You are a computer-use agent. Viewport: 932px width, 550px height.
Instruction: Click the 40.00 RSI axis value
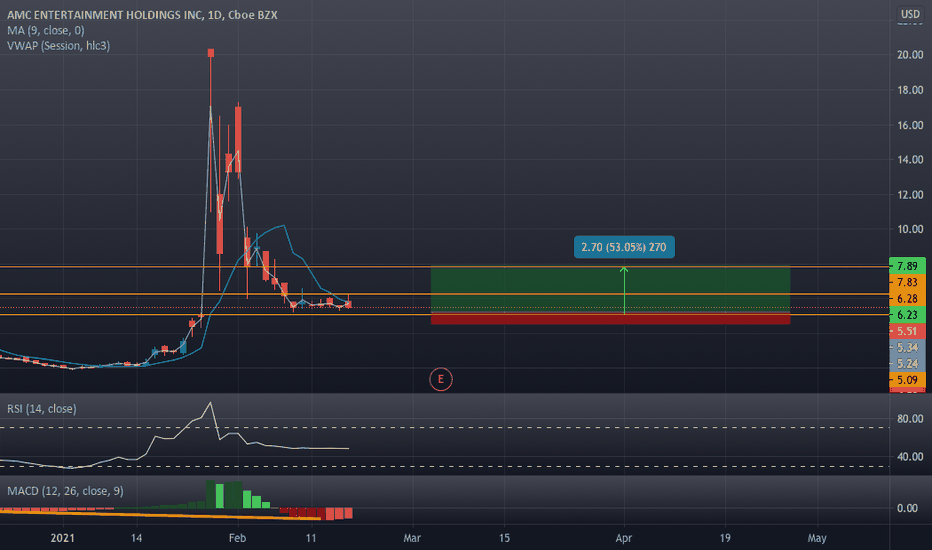pyautogui.click(x=909, y=457)
